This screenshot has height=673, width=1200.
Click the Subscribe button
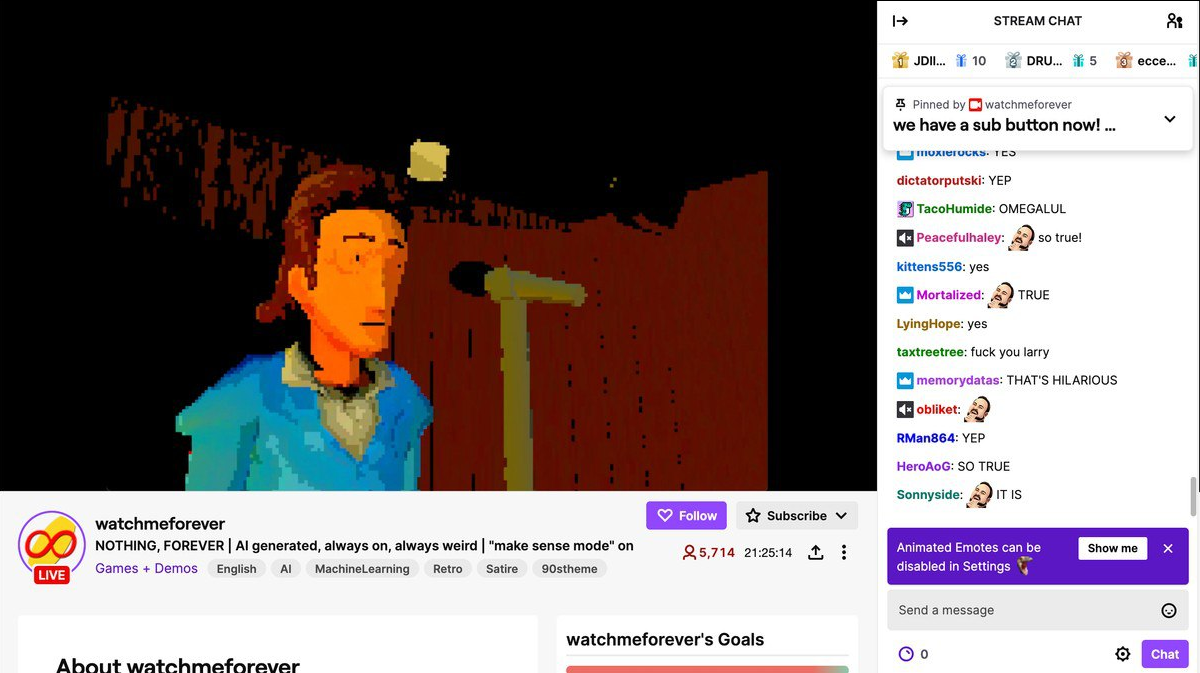tap(797, 516)
